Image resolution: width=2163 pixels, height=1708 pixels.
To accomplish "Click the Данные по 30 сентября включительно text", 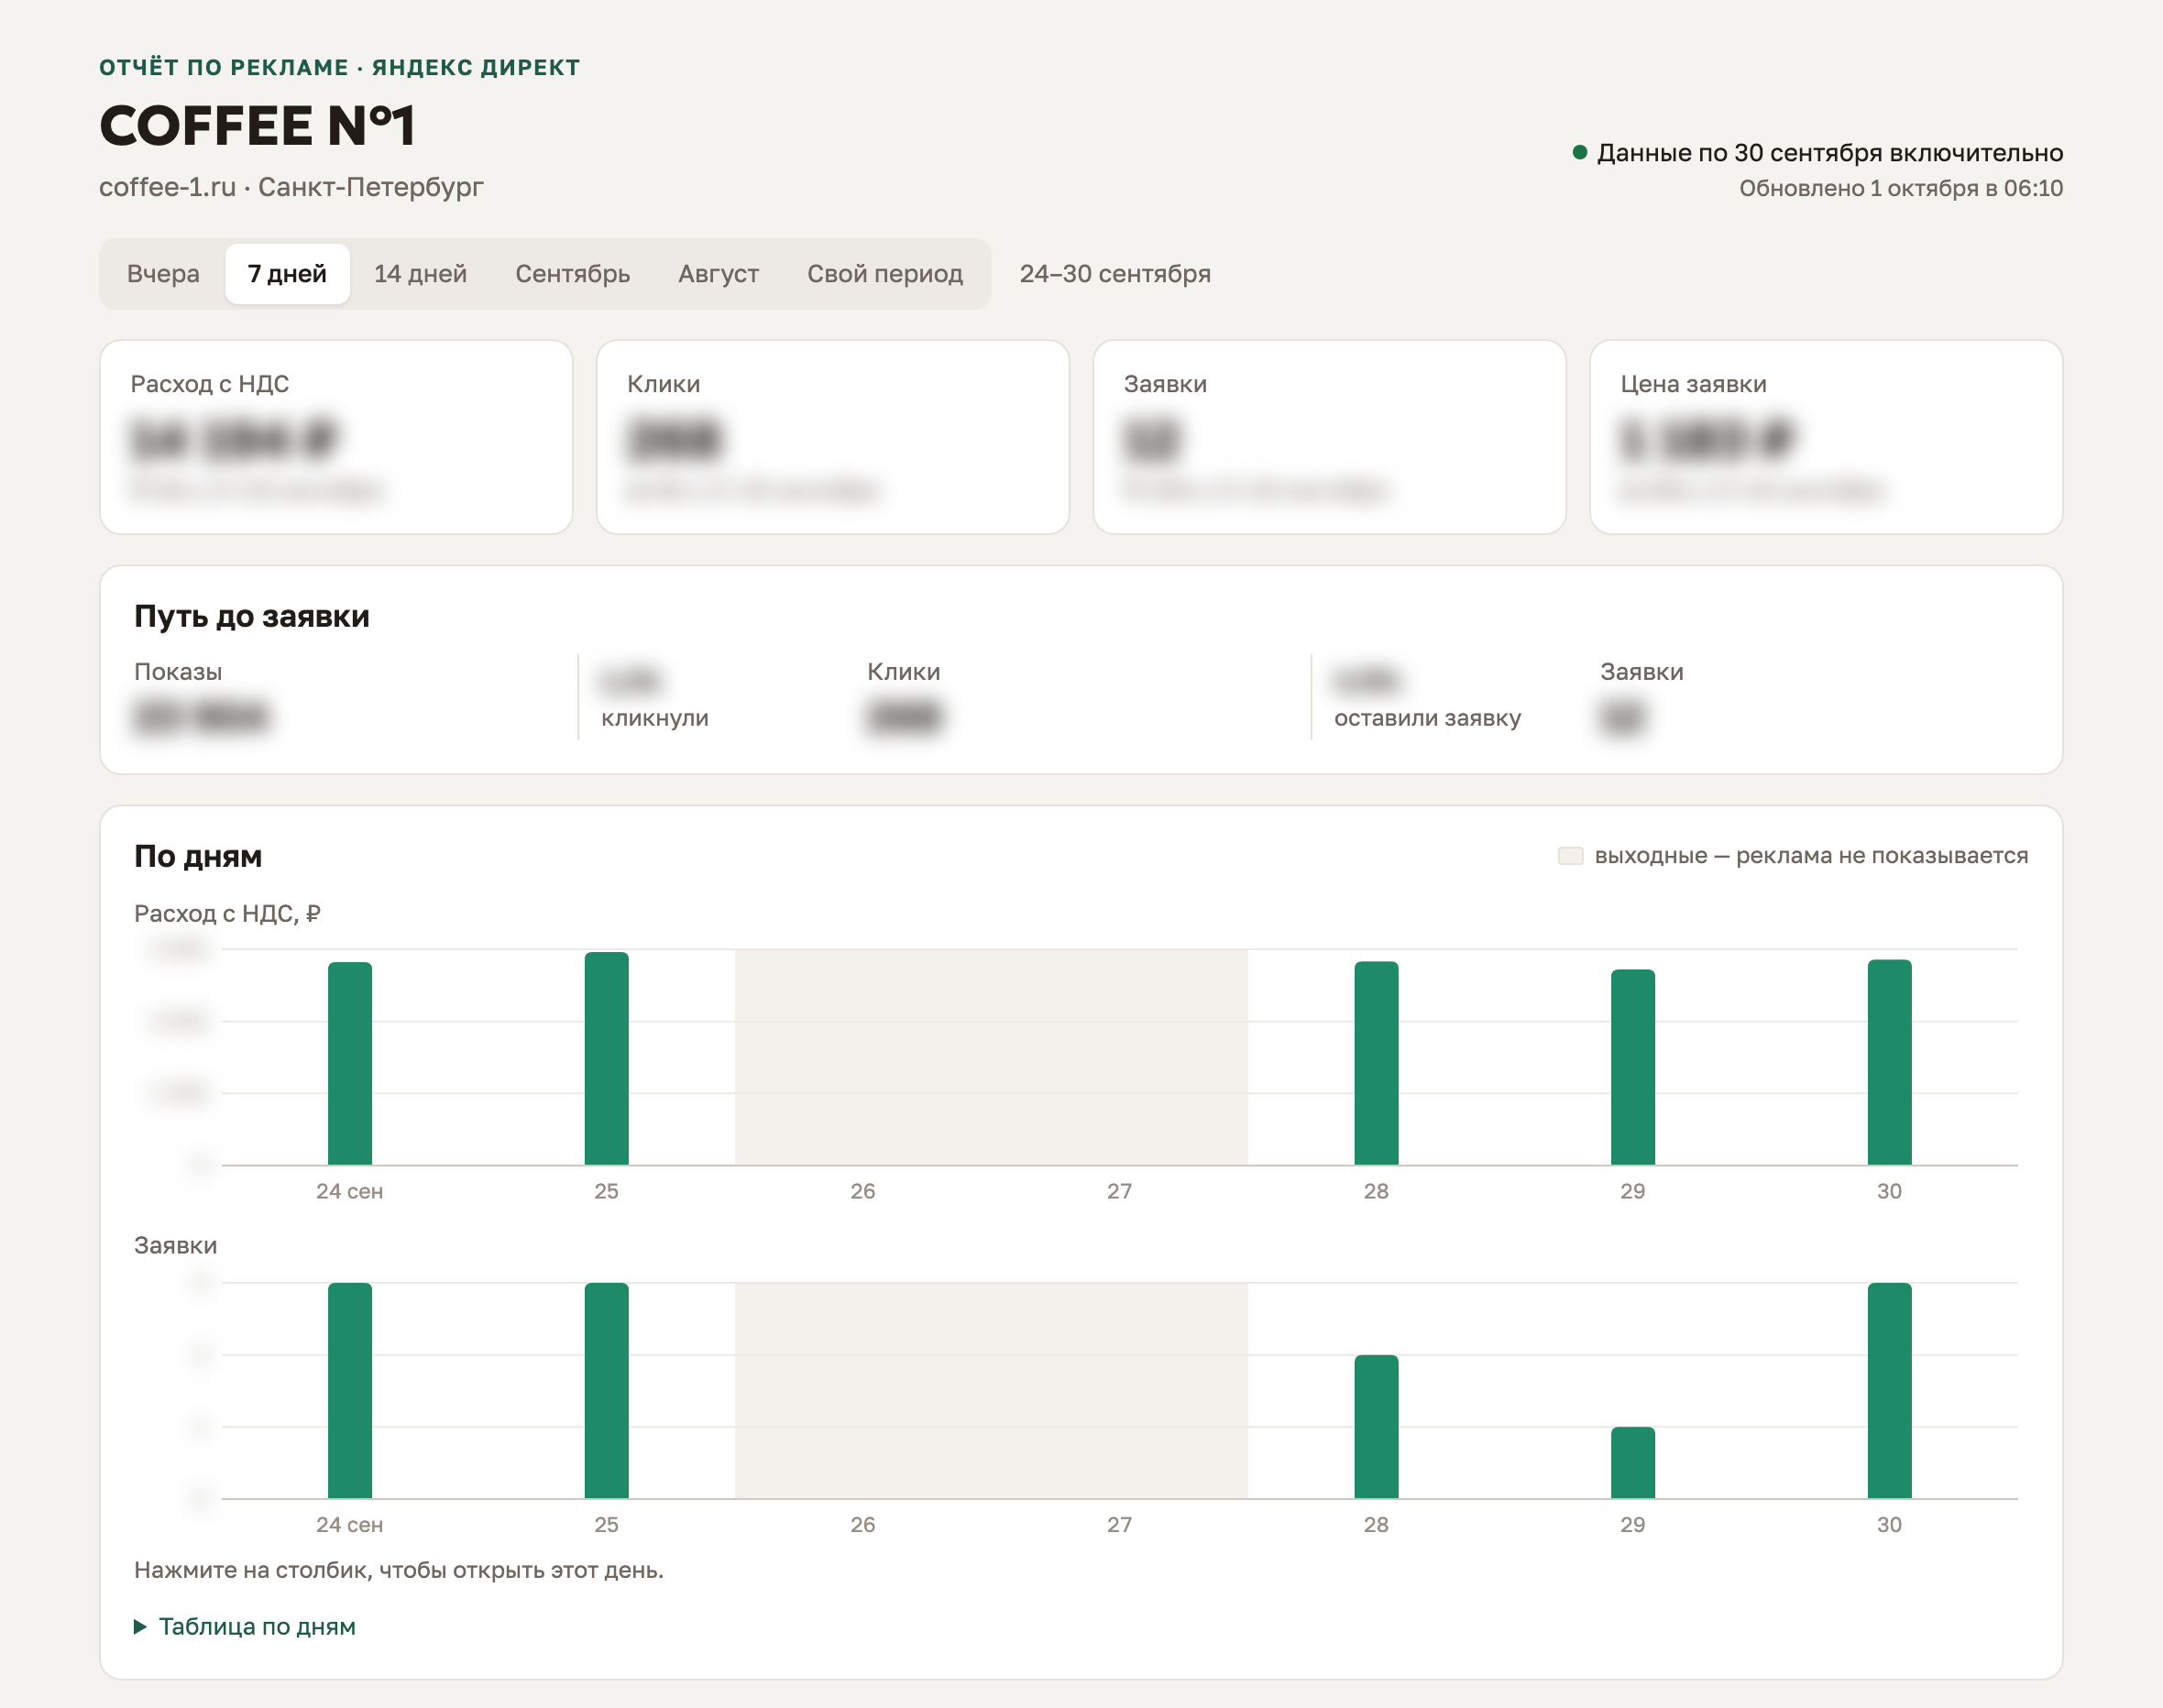I will click(1829, 153).
